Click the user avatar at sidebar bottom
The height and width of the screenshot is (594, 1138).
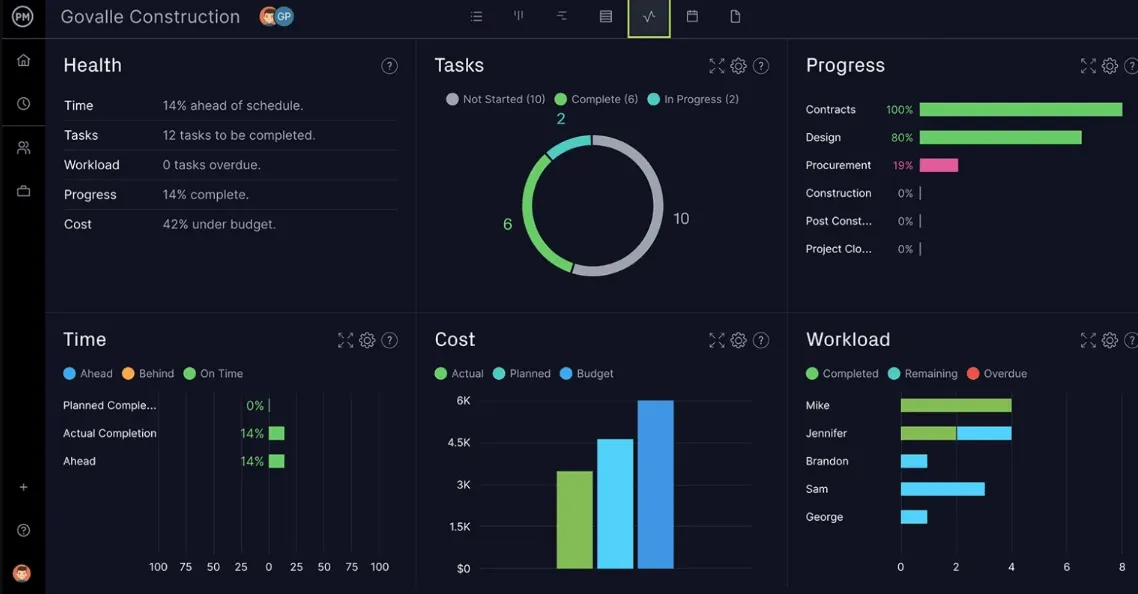(22, 573)
